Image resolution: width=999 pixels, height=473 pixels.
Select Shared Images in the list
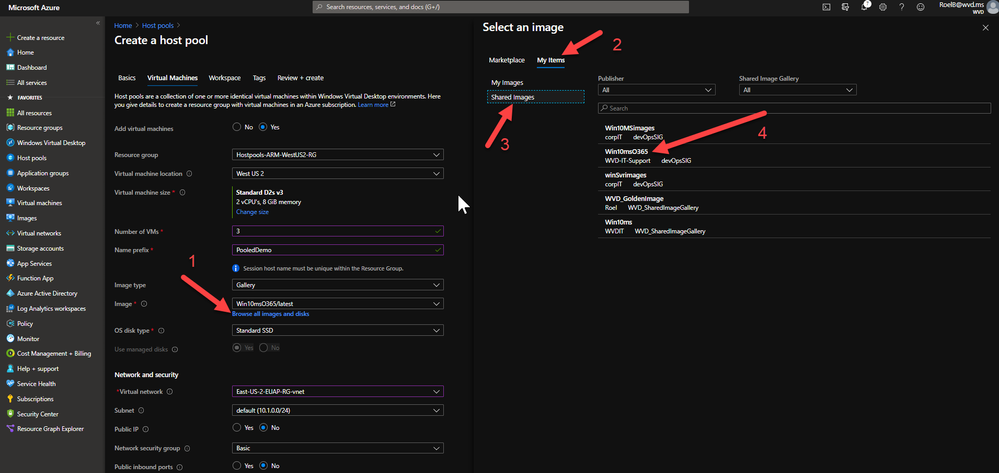pyautogui.click(x=536, y=97)
